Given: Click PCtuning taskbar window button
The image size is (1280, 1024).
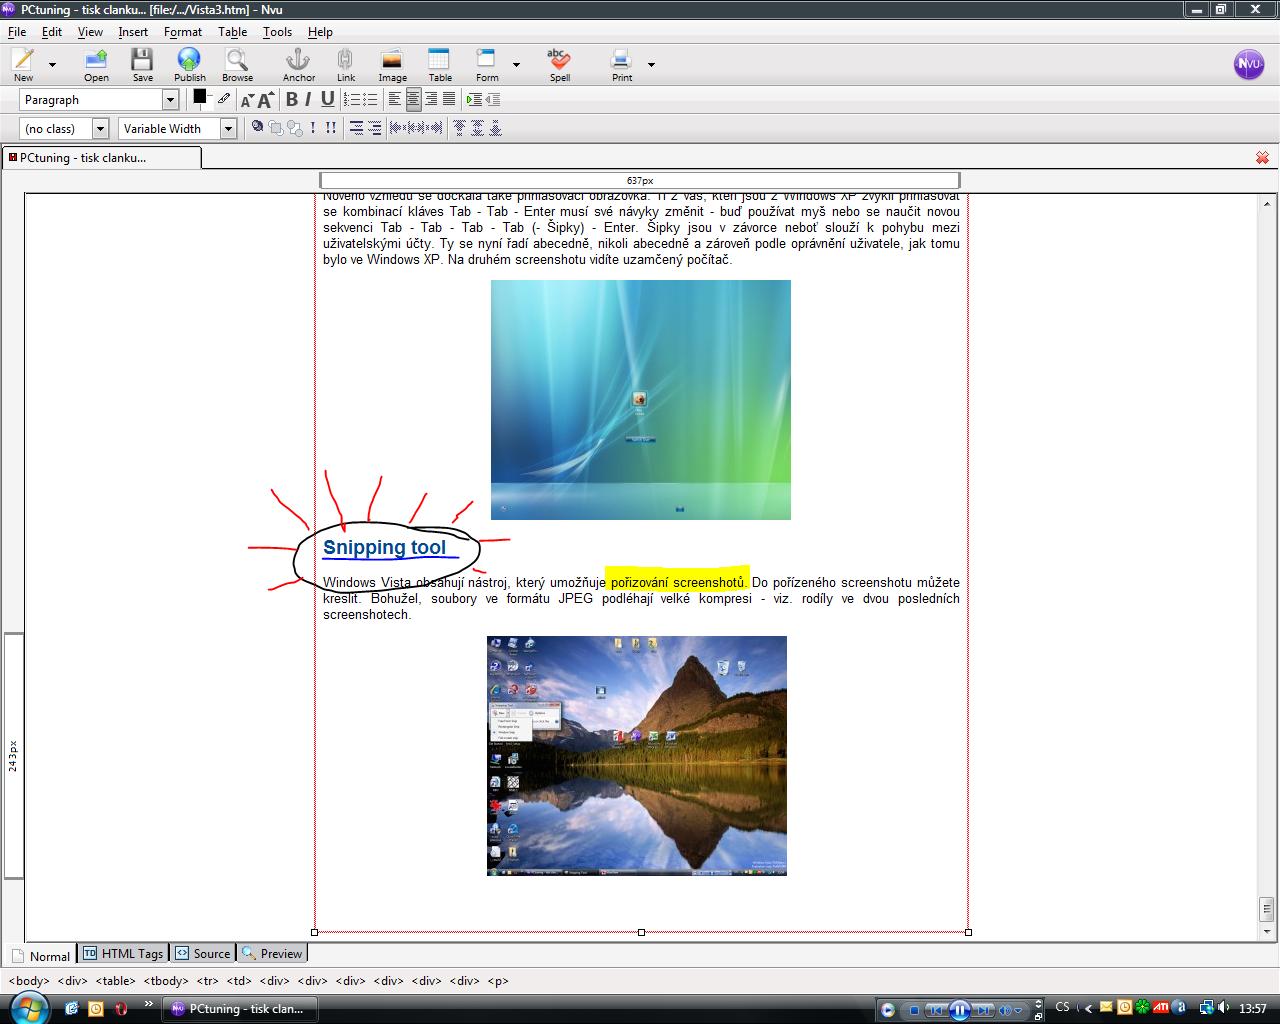Looking at the screenshot, I should pos(240,1008).
